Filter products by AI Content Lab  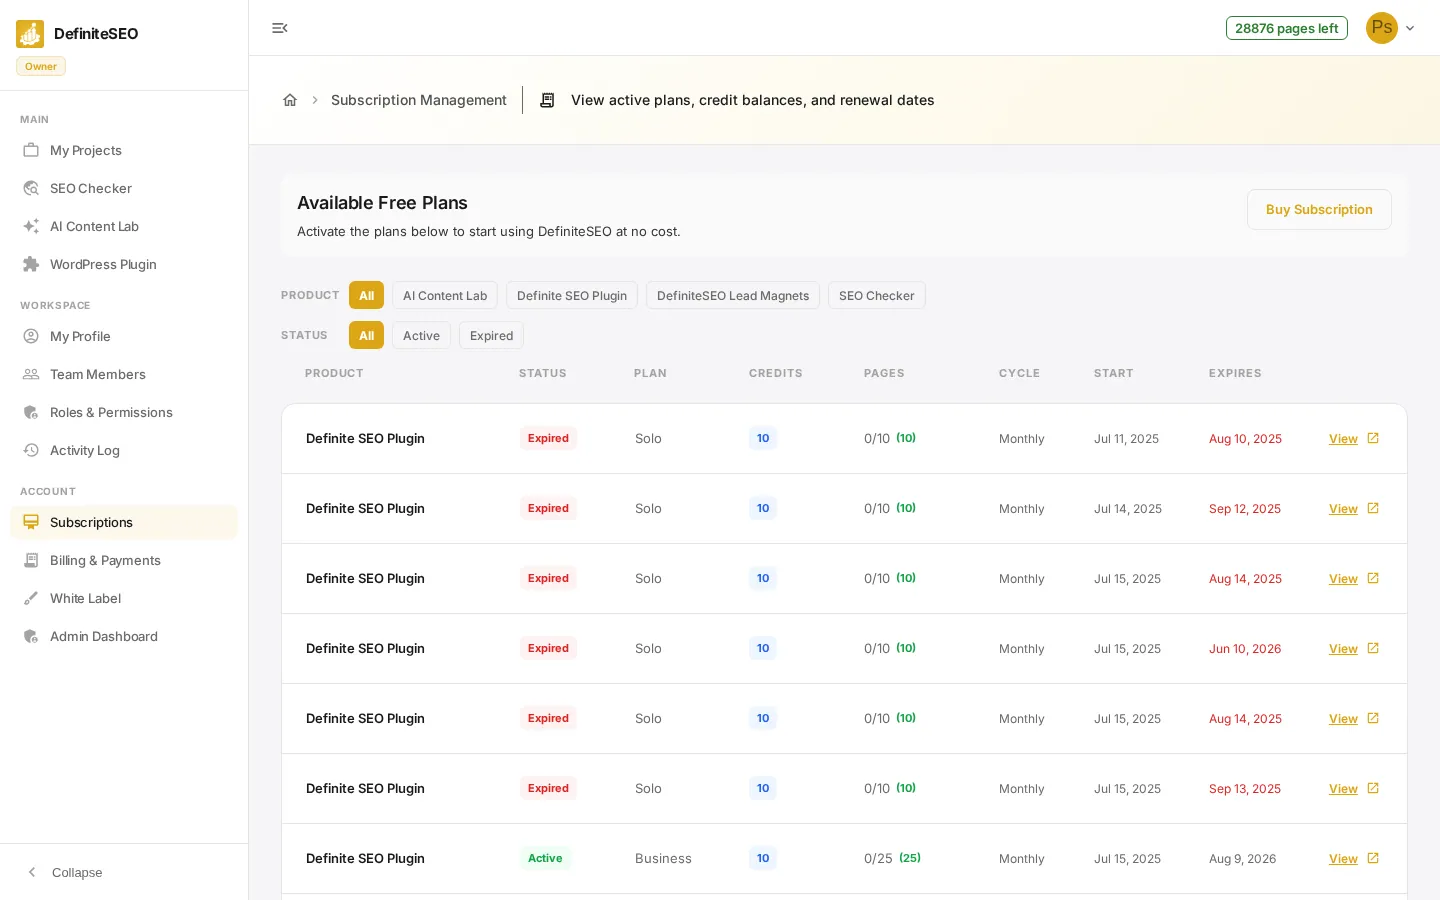pos(445,295)
